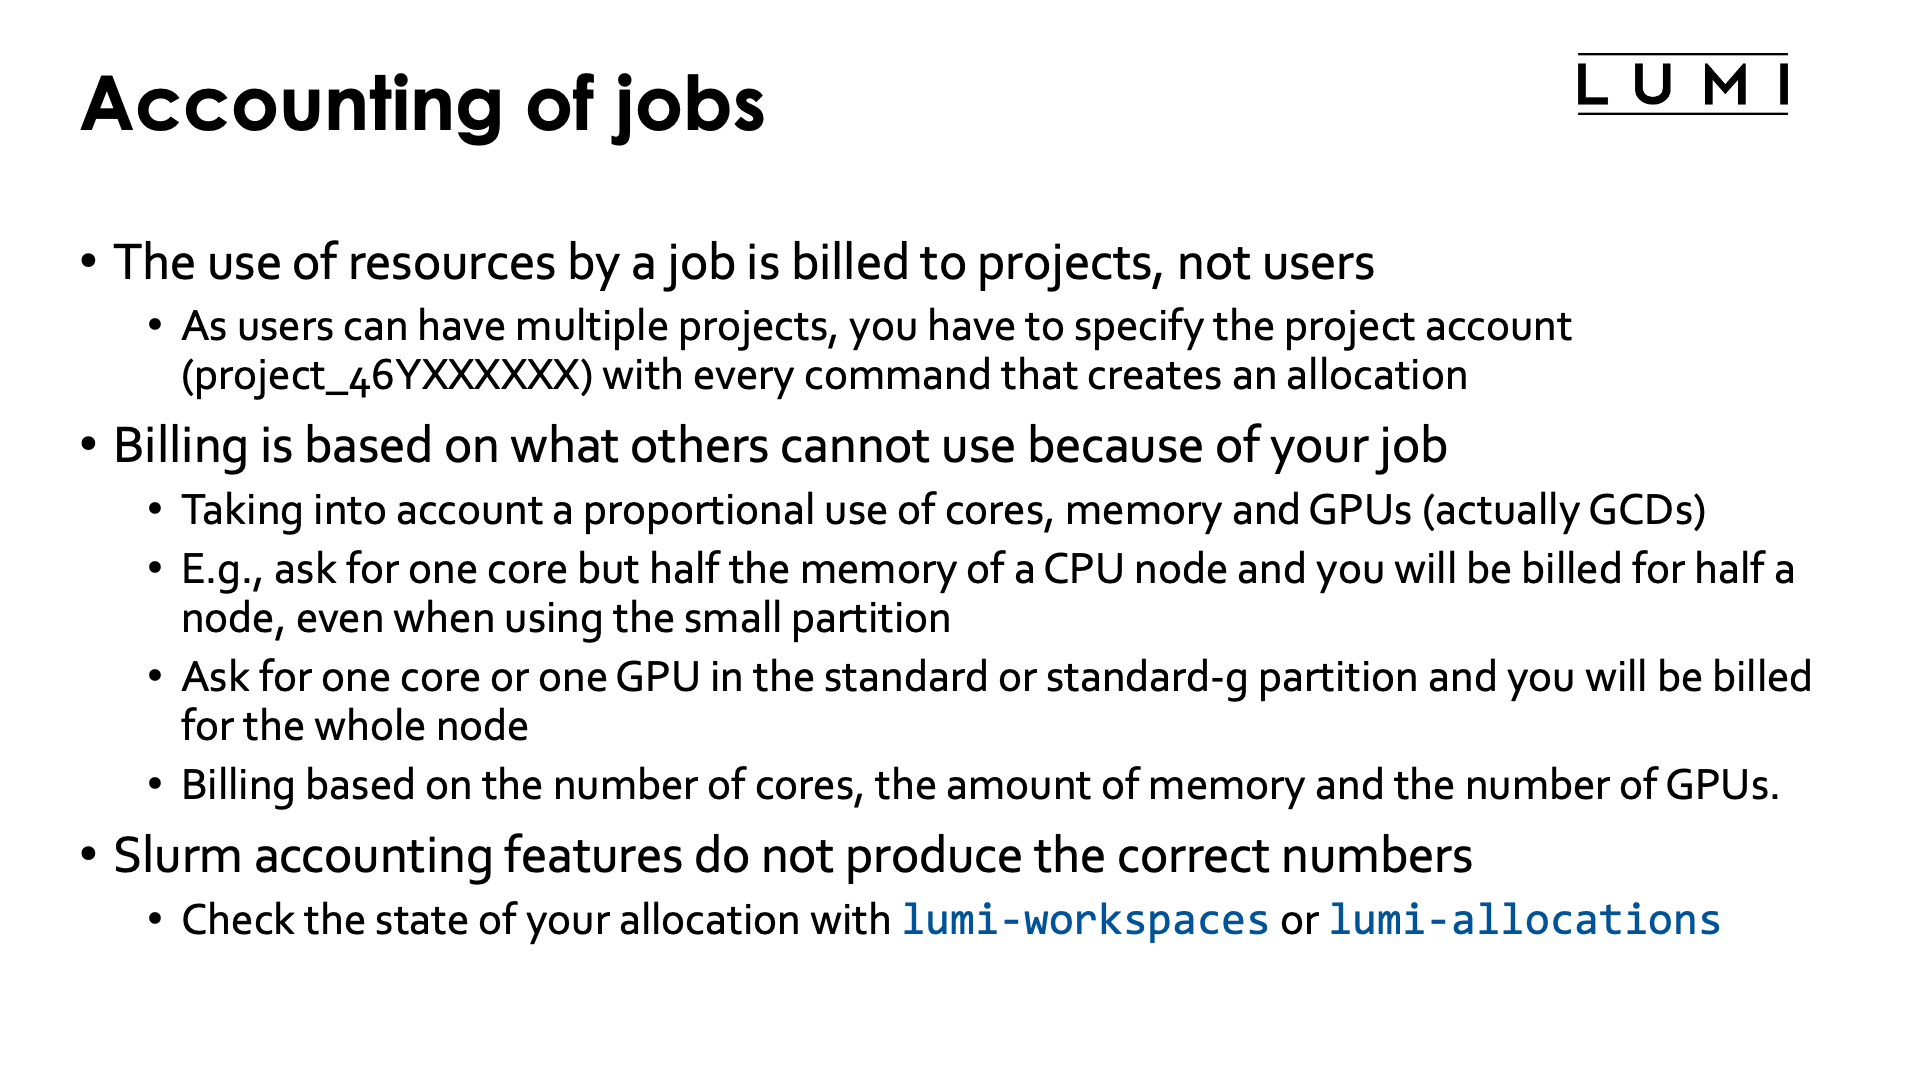Click 'Billing based on the number of cores' line
Viewport: 1920px width, 1080px height.
coord(979,785)
